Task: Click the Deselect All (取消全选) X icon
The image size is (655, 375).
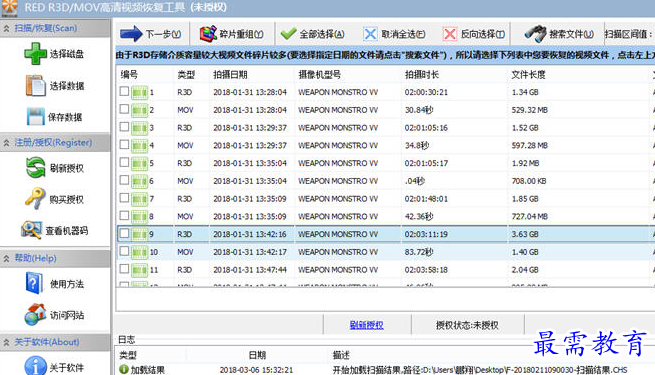Action: [370, 34]
